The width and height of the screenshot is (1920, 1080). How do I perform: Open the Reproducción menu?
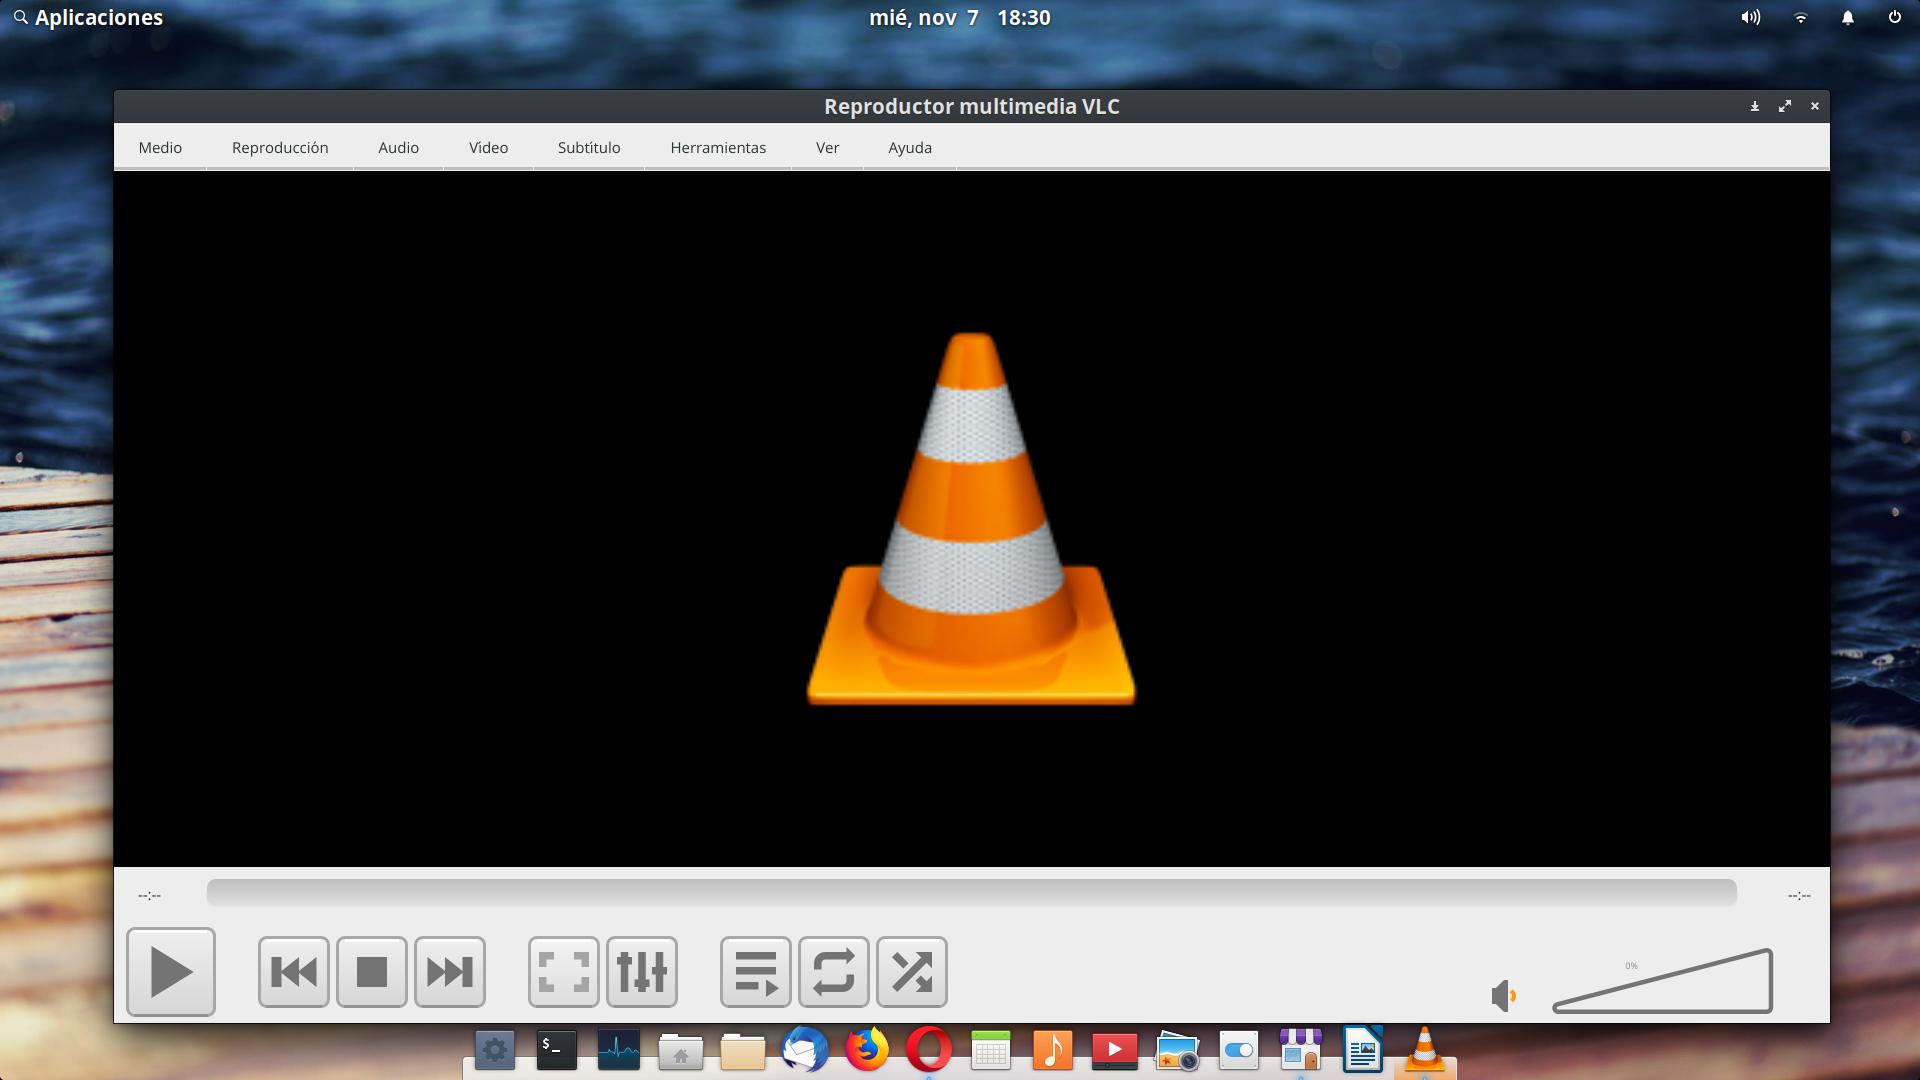click(280, 147)
